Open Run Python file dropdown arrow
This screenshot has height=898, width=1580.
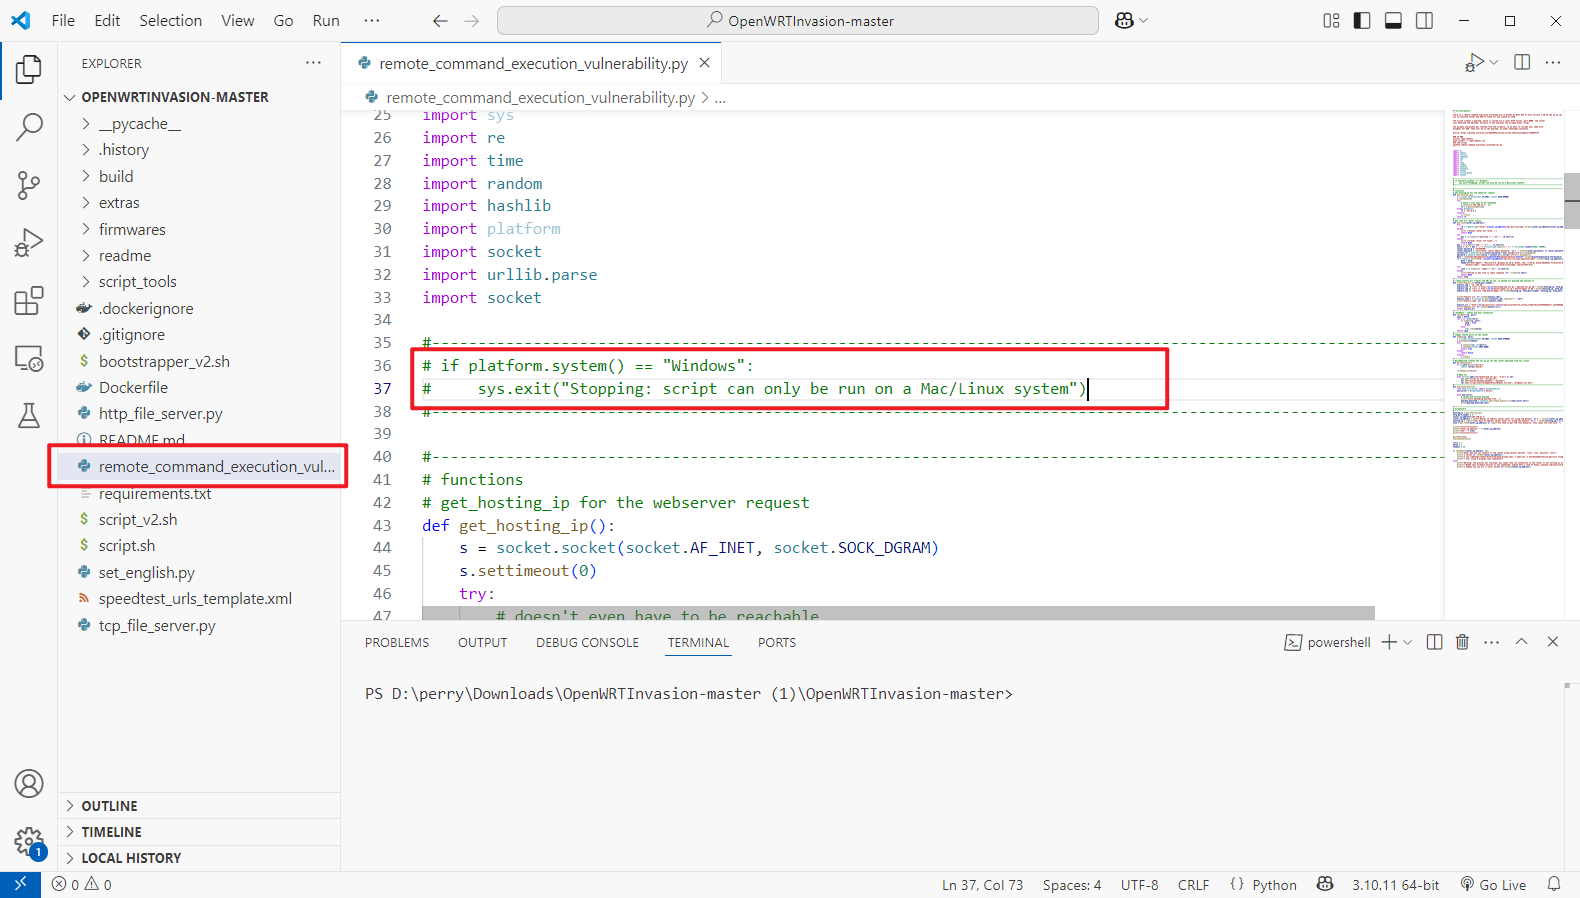[1494, 62]
